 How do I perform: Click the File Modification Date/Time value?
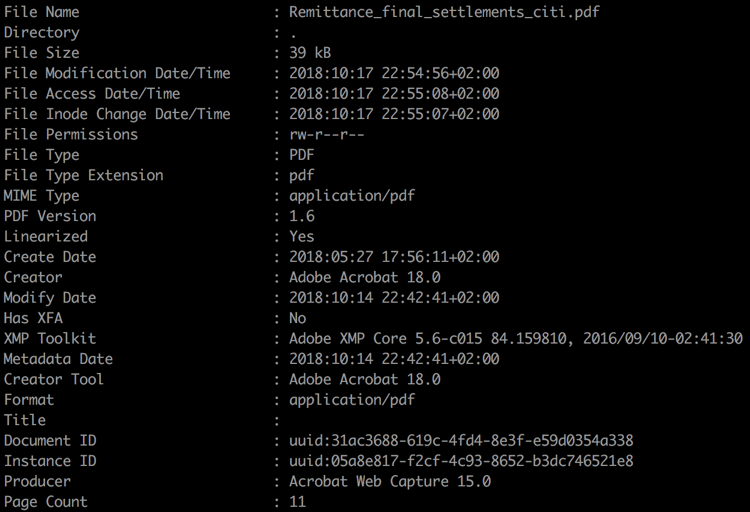pyautogui.click(x=394, y=73)
